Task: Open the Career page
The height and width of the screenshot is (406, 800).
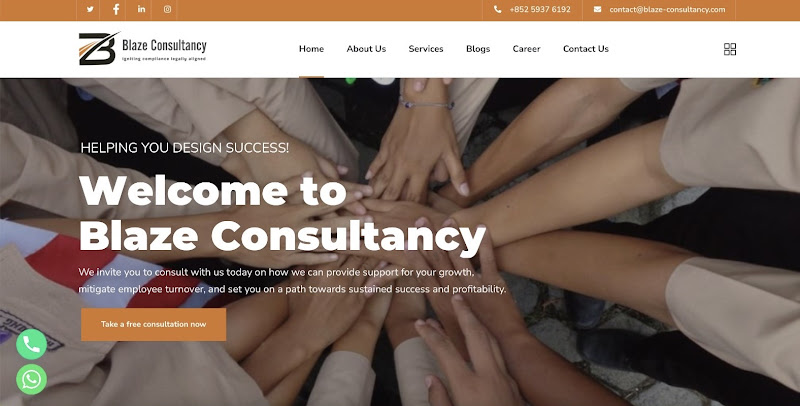Action: point(527,49)
